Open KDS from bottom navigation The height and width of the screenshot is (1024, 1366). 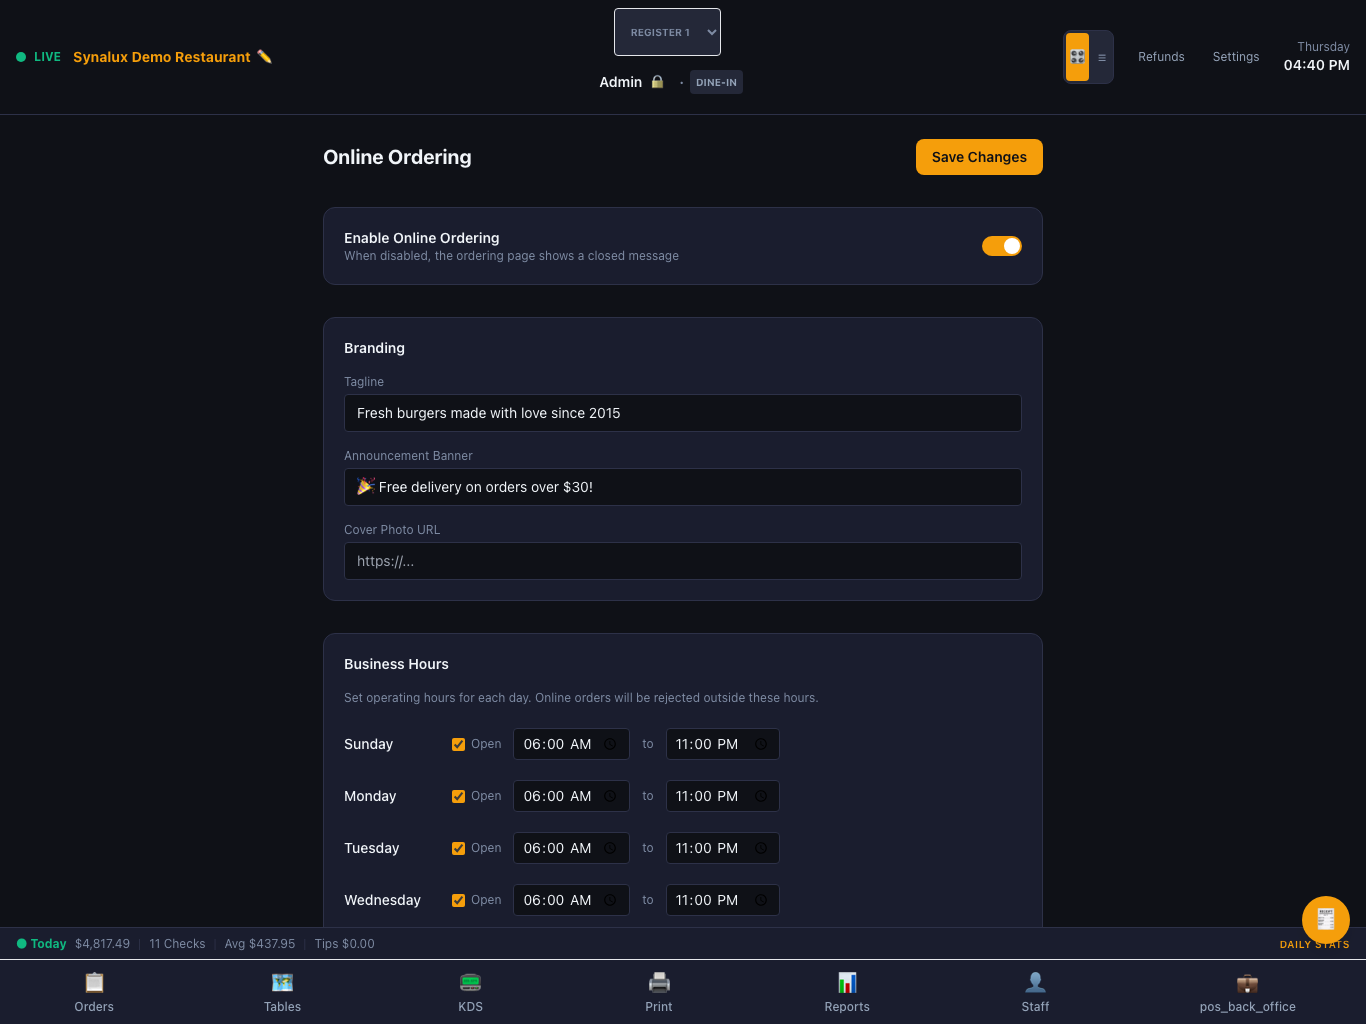coord(471,992)
